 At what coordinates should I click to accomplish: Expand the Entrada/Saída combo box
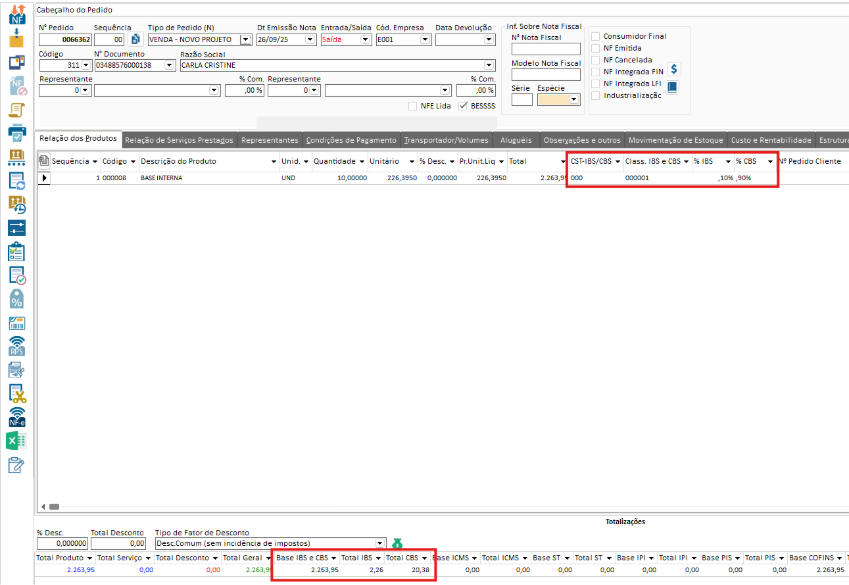click(365, 40)
